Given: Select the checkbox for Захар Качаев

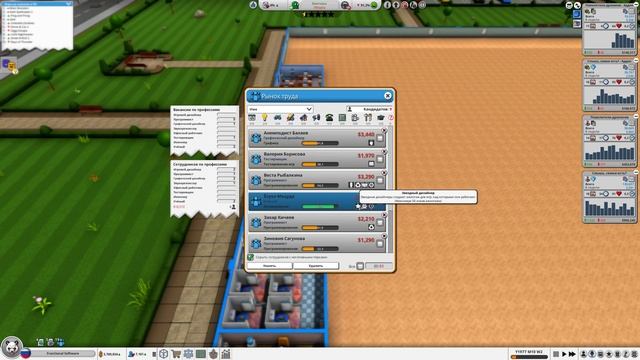Looking at the screenshot, I should (x=380, y=222).
